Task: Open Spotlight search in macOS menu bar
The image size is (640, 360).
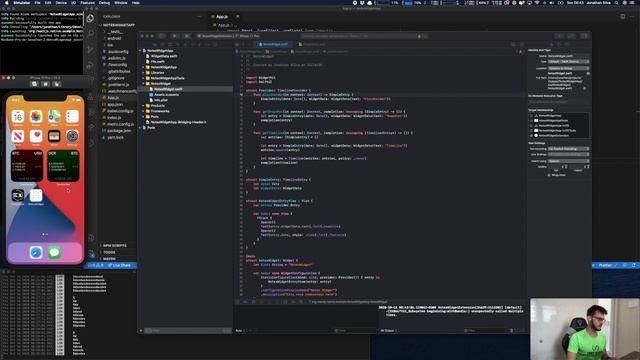Action: pos(616,3)
